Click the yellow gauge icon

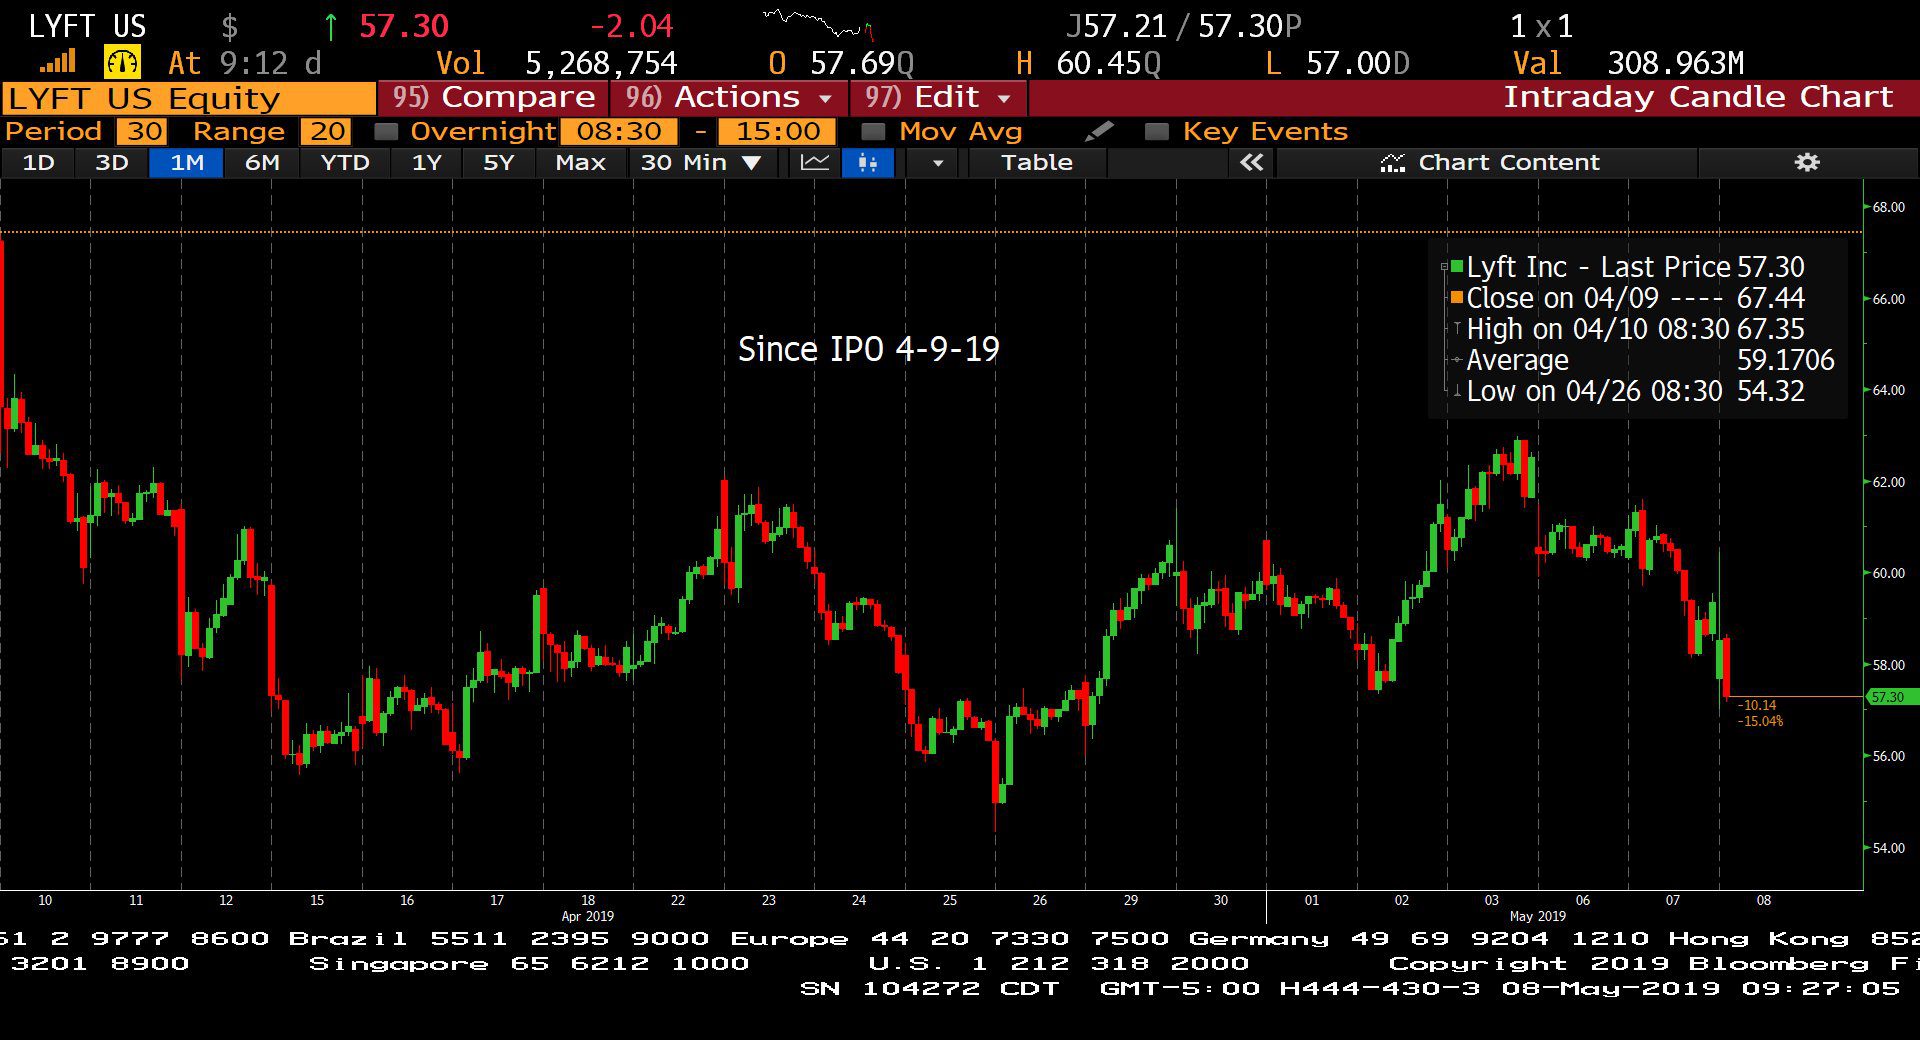click(122, 63)
